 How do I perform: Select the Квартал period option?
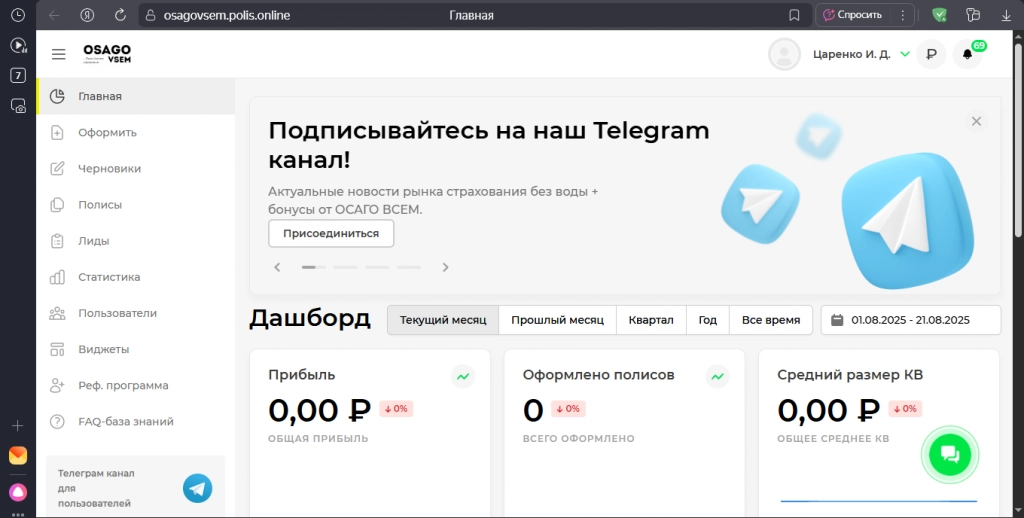651,320
